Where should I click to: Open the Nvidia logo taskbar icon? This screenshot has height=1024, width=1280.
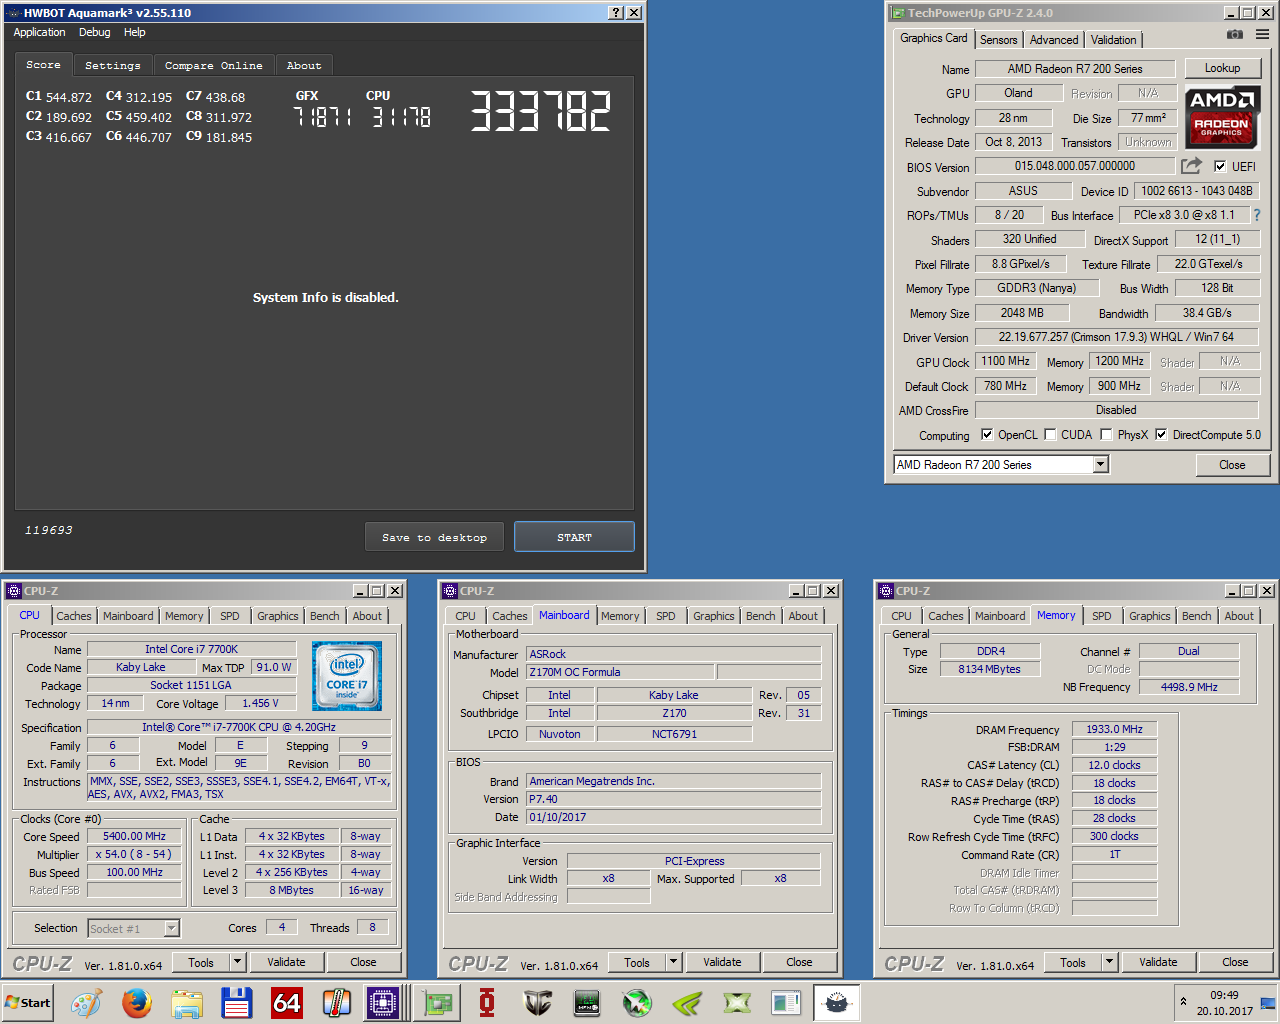coord(687,1003)
